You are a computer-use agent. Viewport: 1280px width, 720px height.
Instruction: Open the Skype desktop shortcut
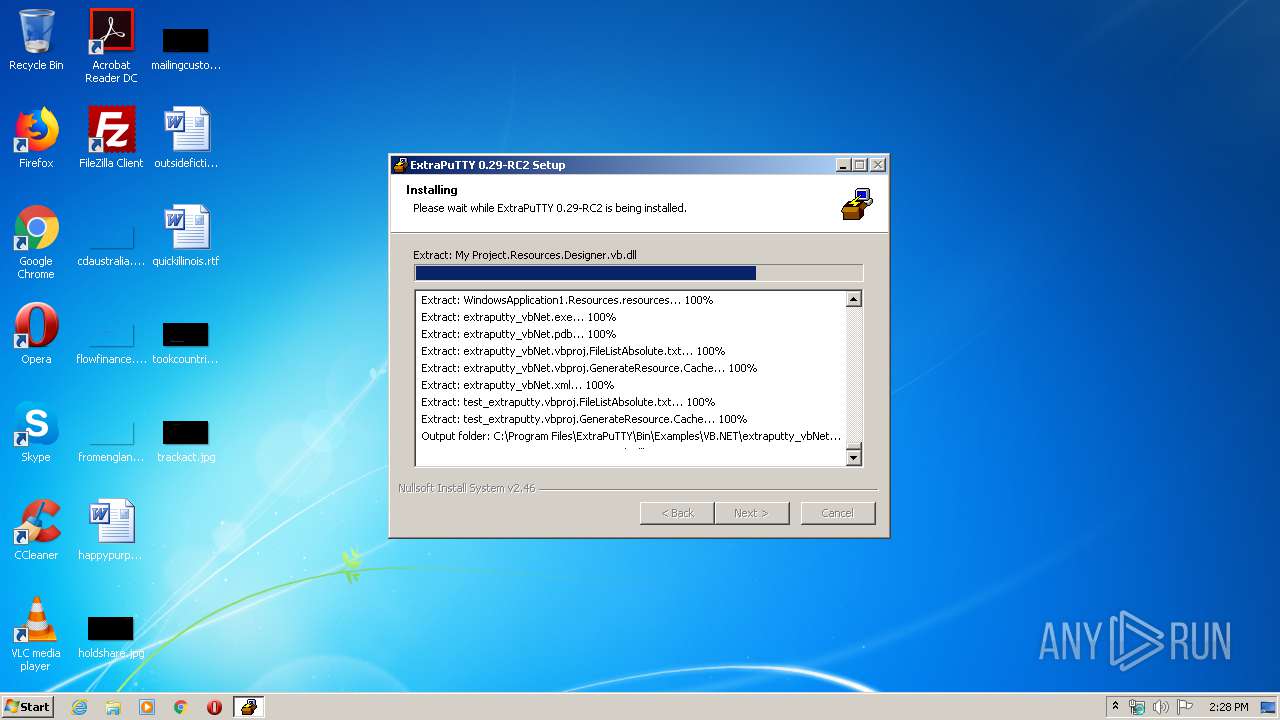tap(36, 432)
